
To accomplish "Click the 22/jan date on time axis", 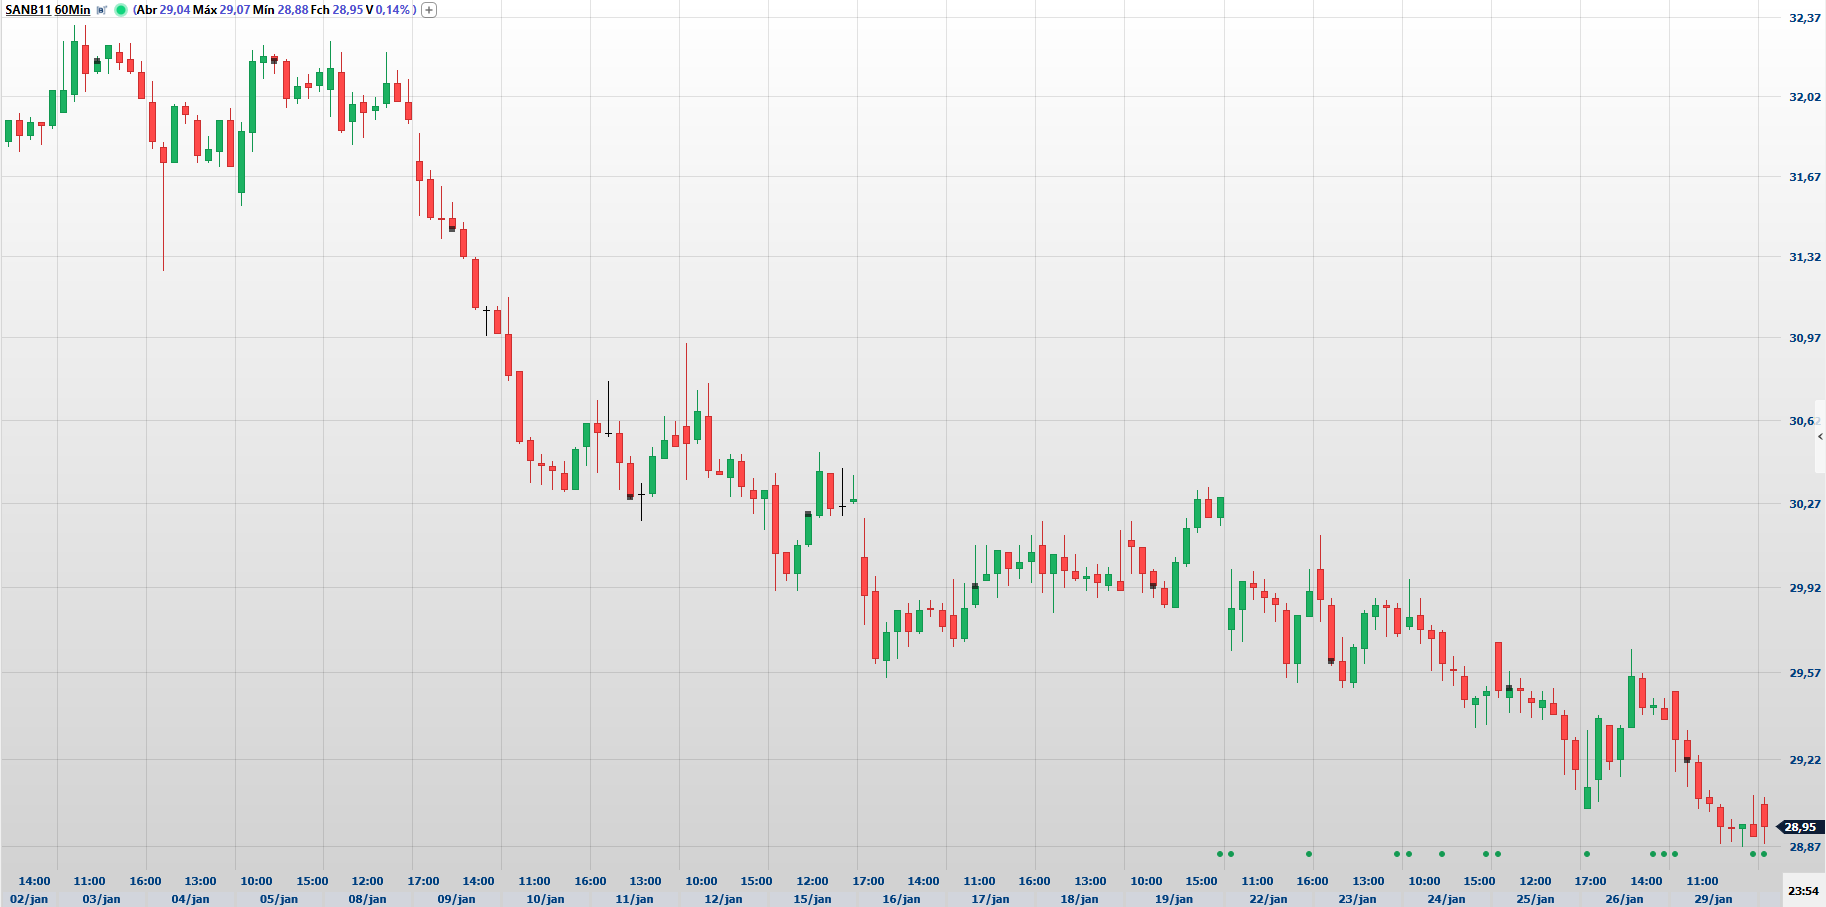I will click(x=1268, y=899).
